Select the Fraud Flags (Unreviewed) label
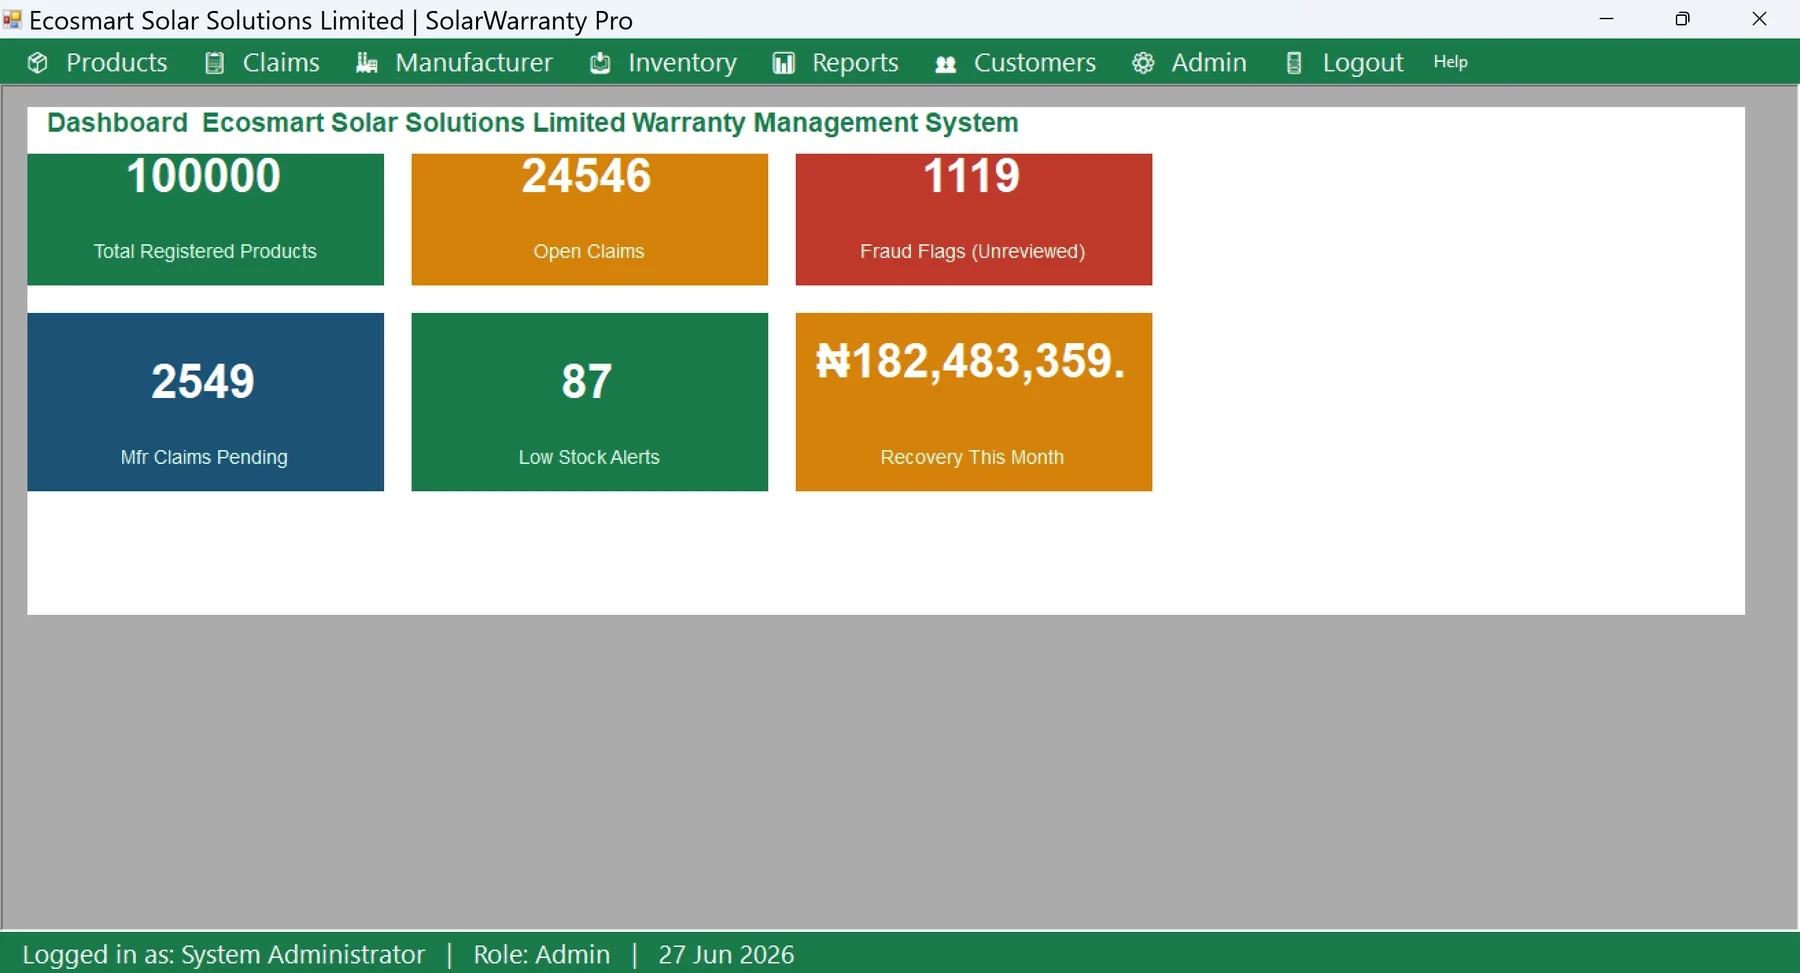Screen dimensions: 1800x973 [x=973, y=251]
